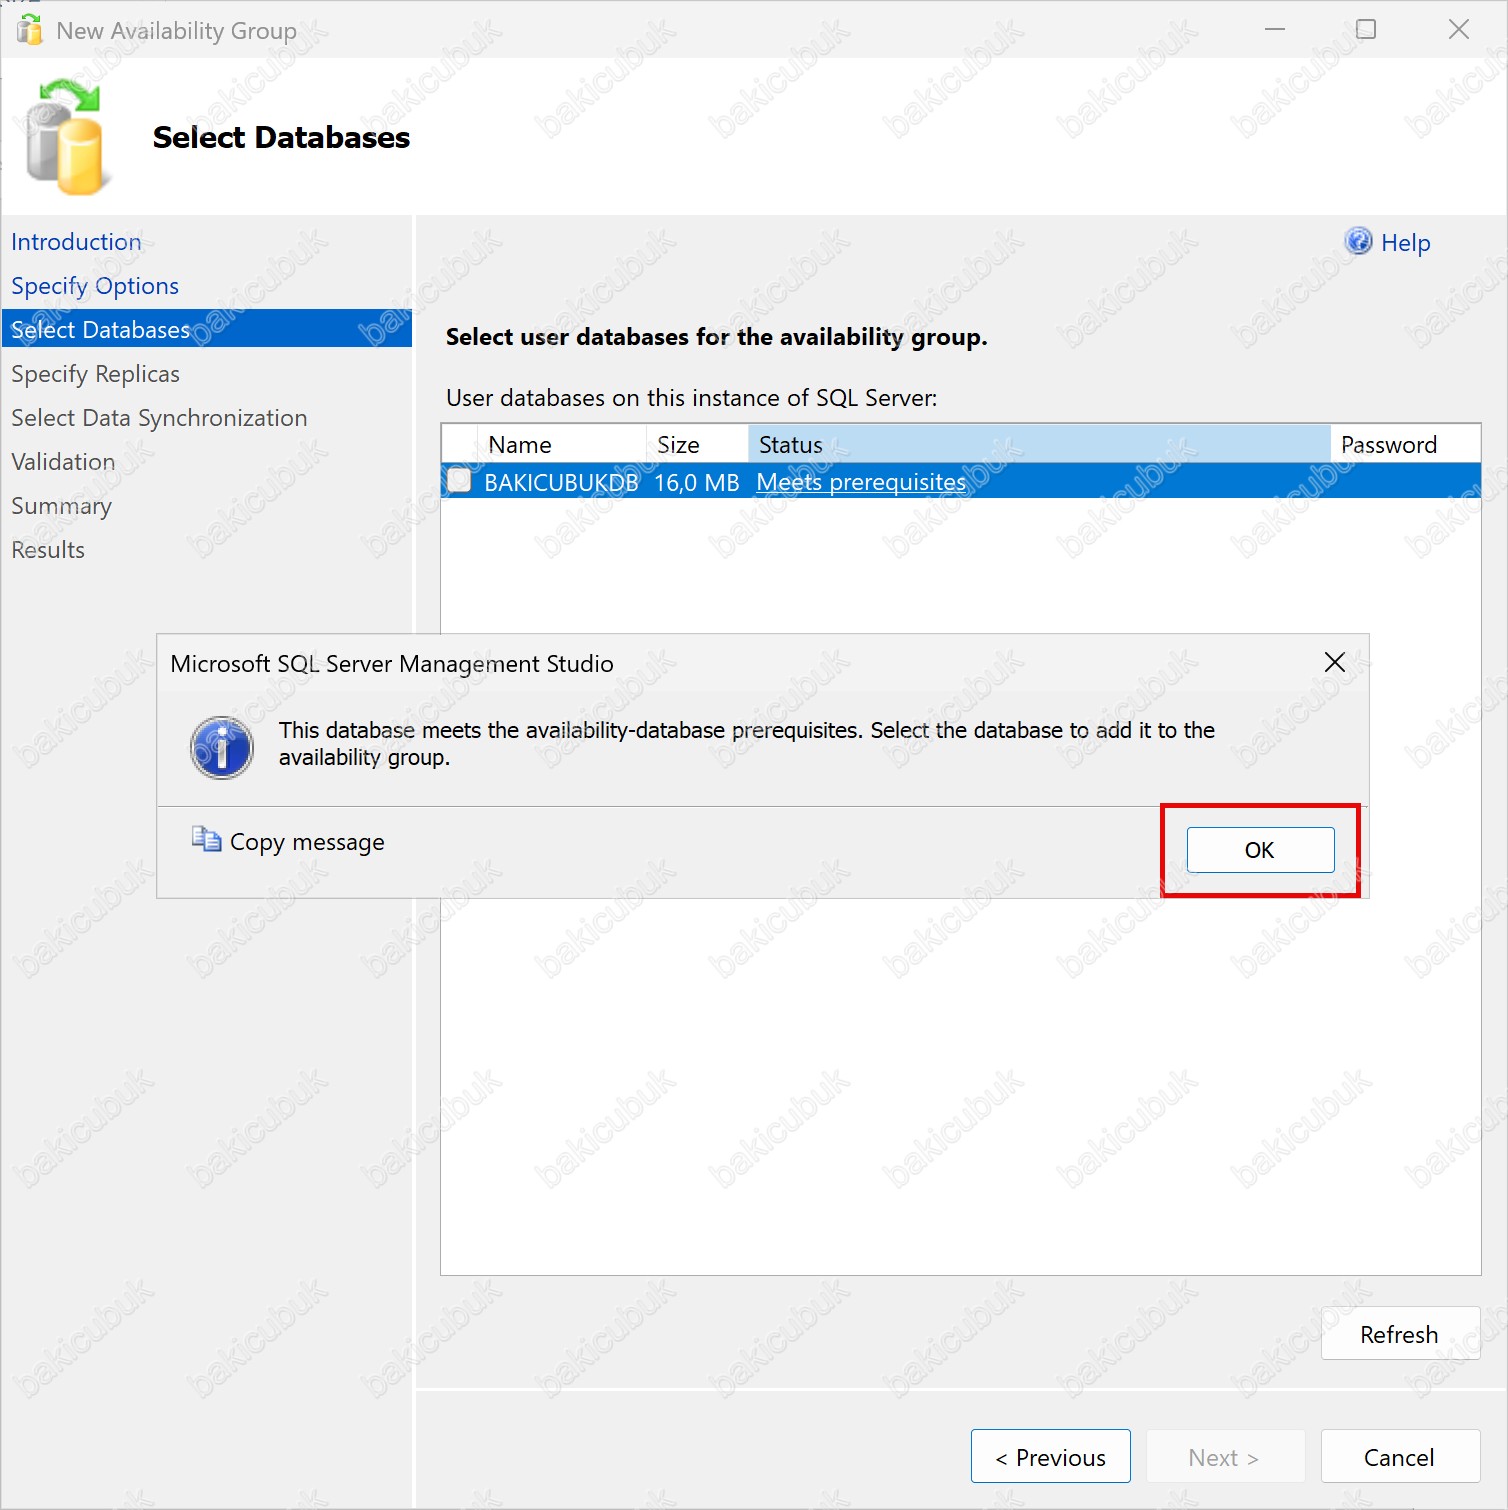Viewport: 1508px width, 1510px height.
Task: Tick the BAKICUBUKDB database checkbox
Action: tap(460, 481)
